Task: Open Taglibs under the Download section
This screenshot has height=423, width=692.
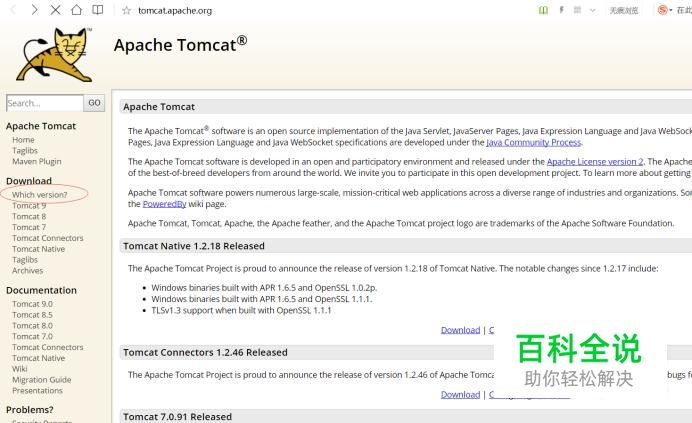Action: coord(25,260)
